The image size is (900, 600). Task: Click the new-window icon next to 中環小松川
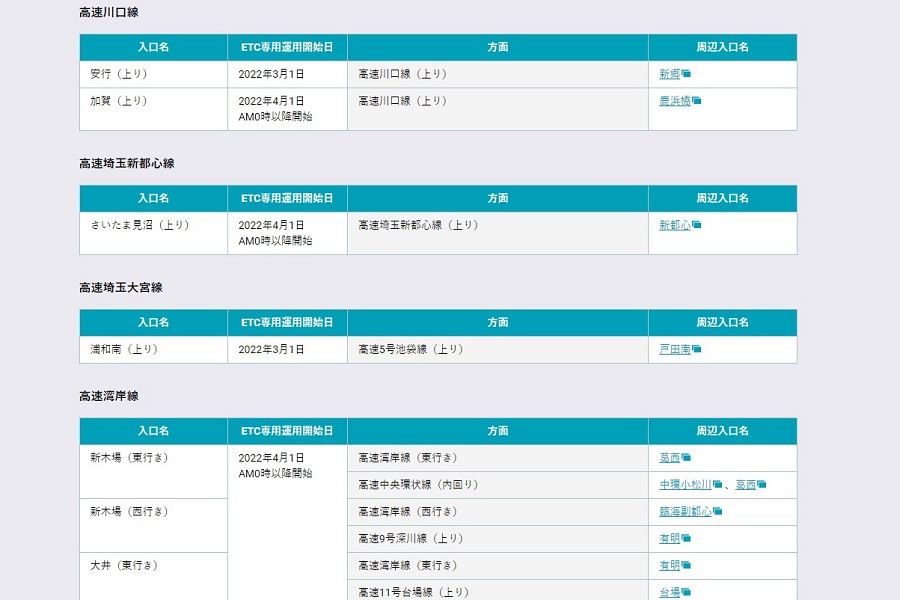(717, 485)
